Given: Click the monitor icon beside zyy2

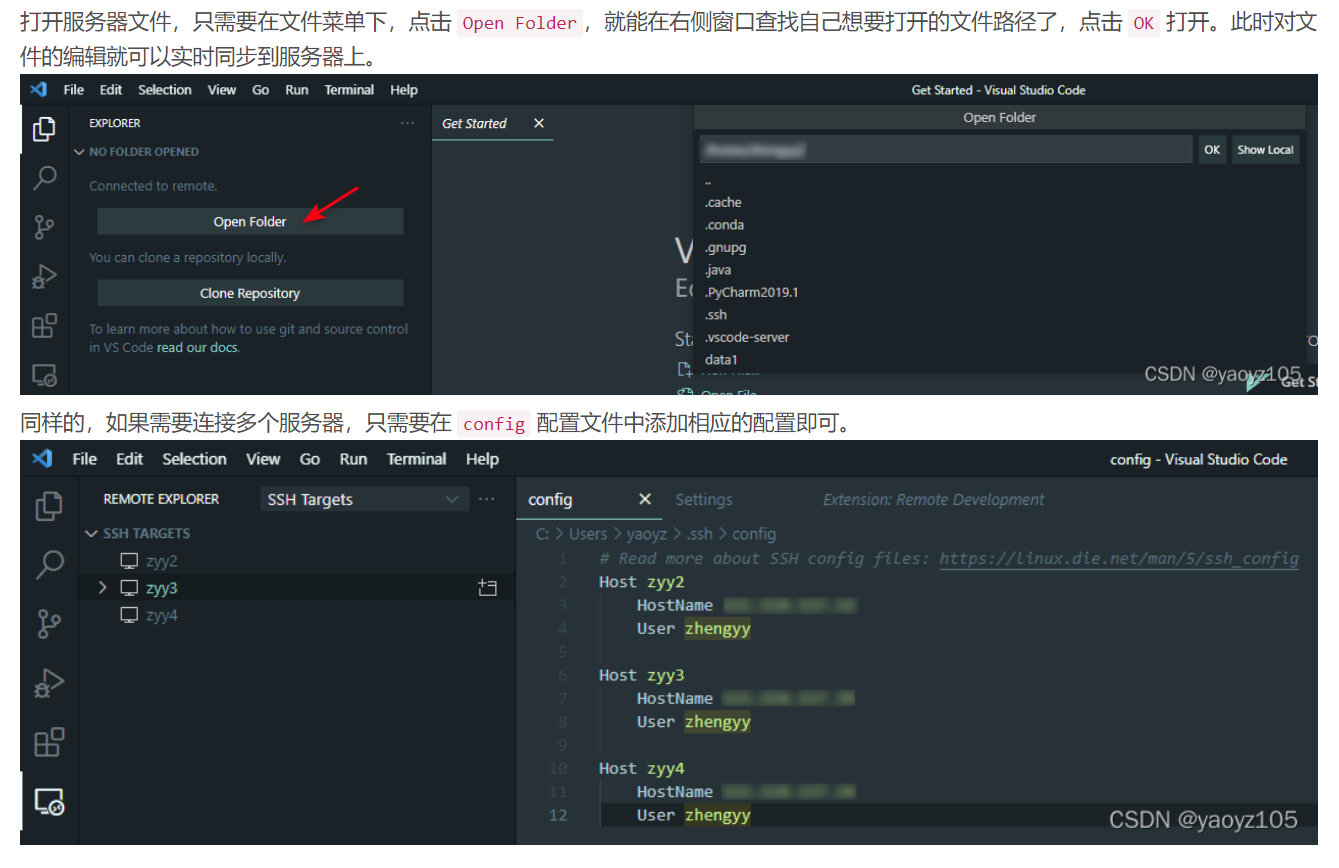Looking at the screenshot, I should click(129, 561).
